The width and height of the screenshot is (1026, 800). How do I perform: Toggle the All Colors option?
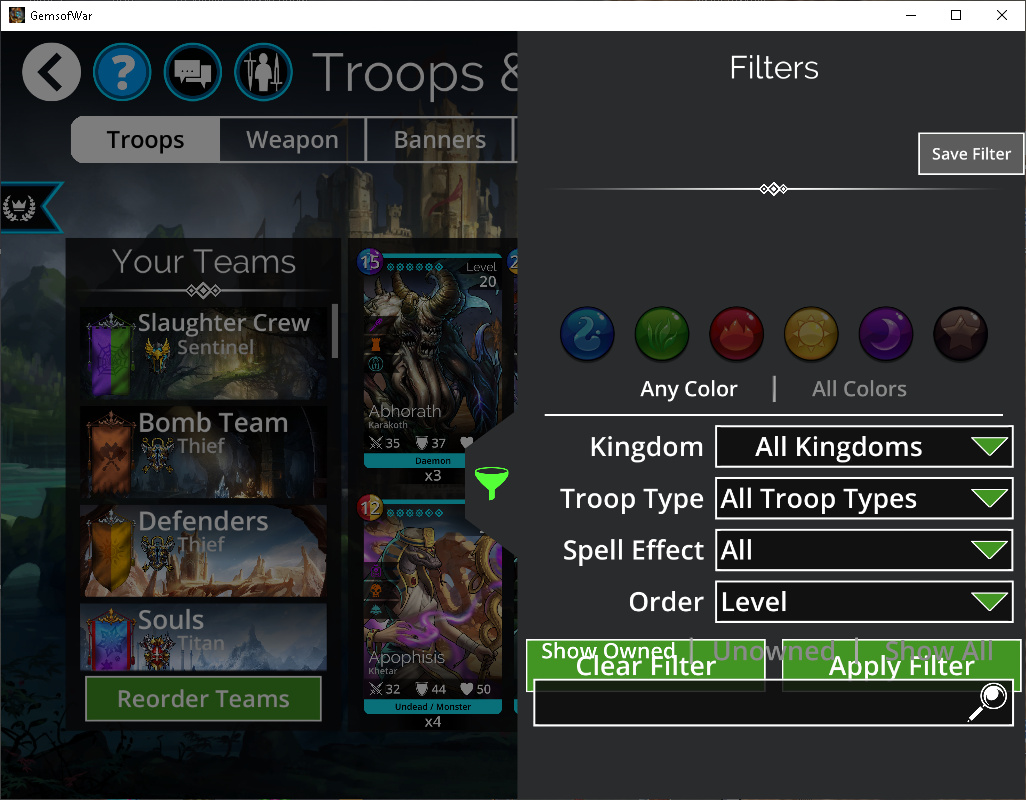pyautogui.click(x=859, y=389)
